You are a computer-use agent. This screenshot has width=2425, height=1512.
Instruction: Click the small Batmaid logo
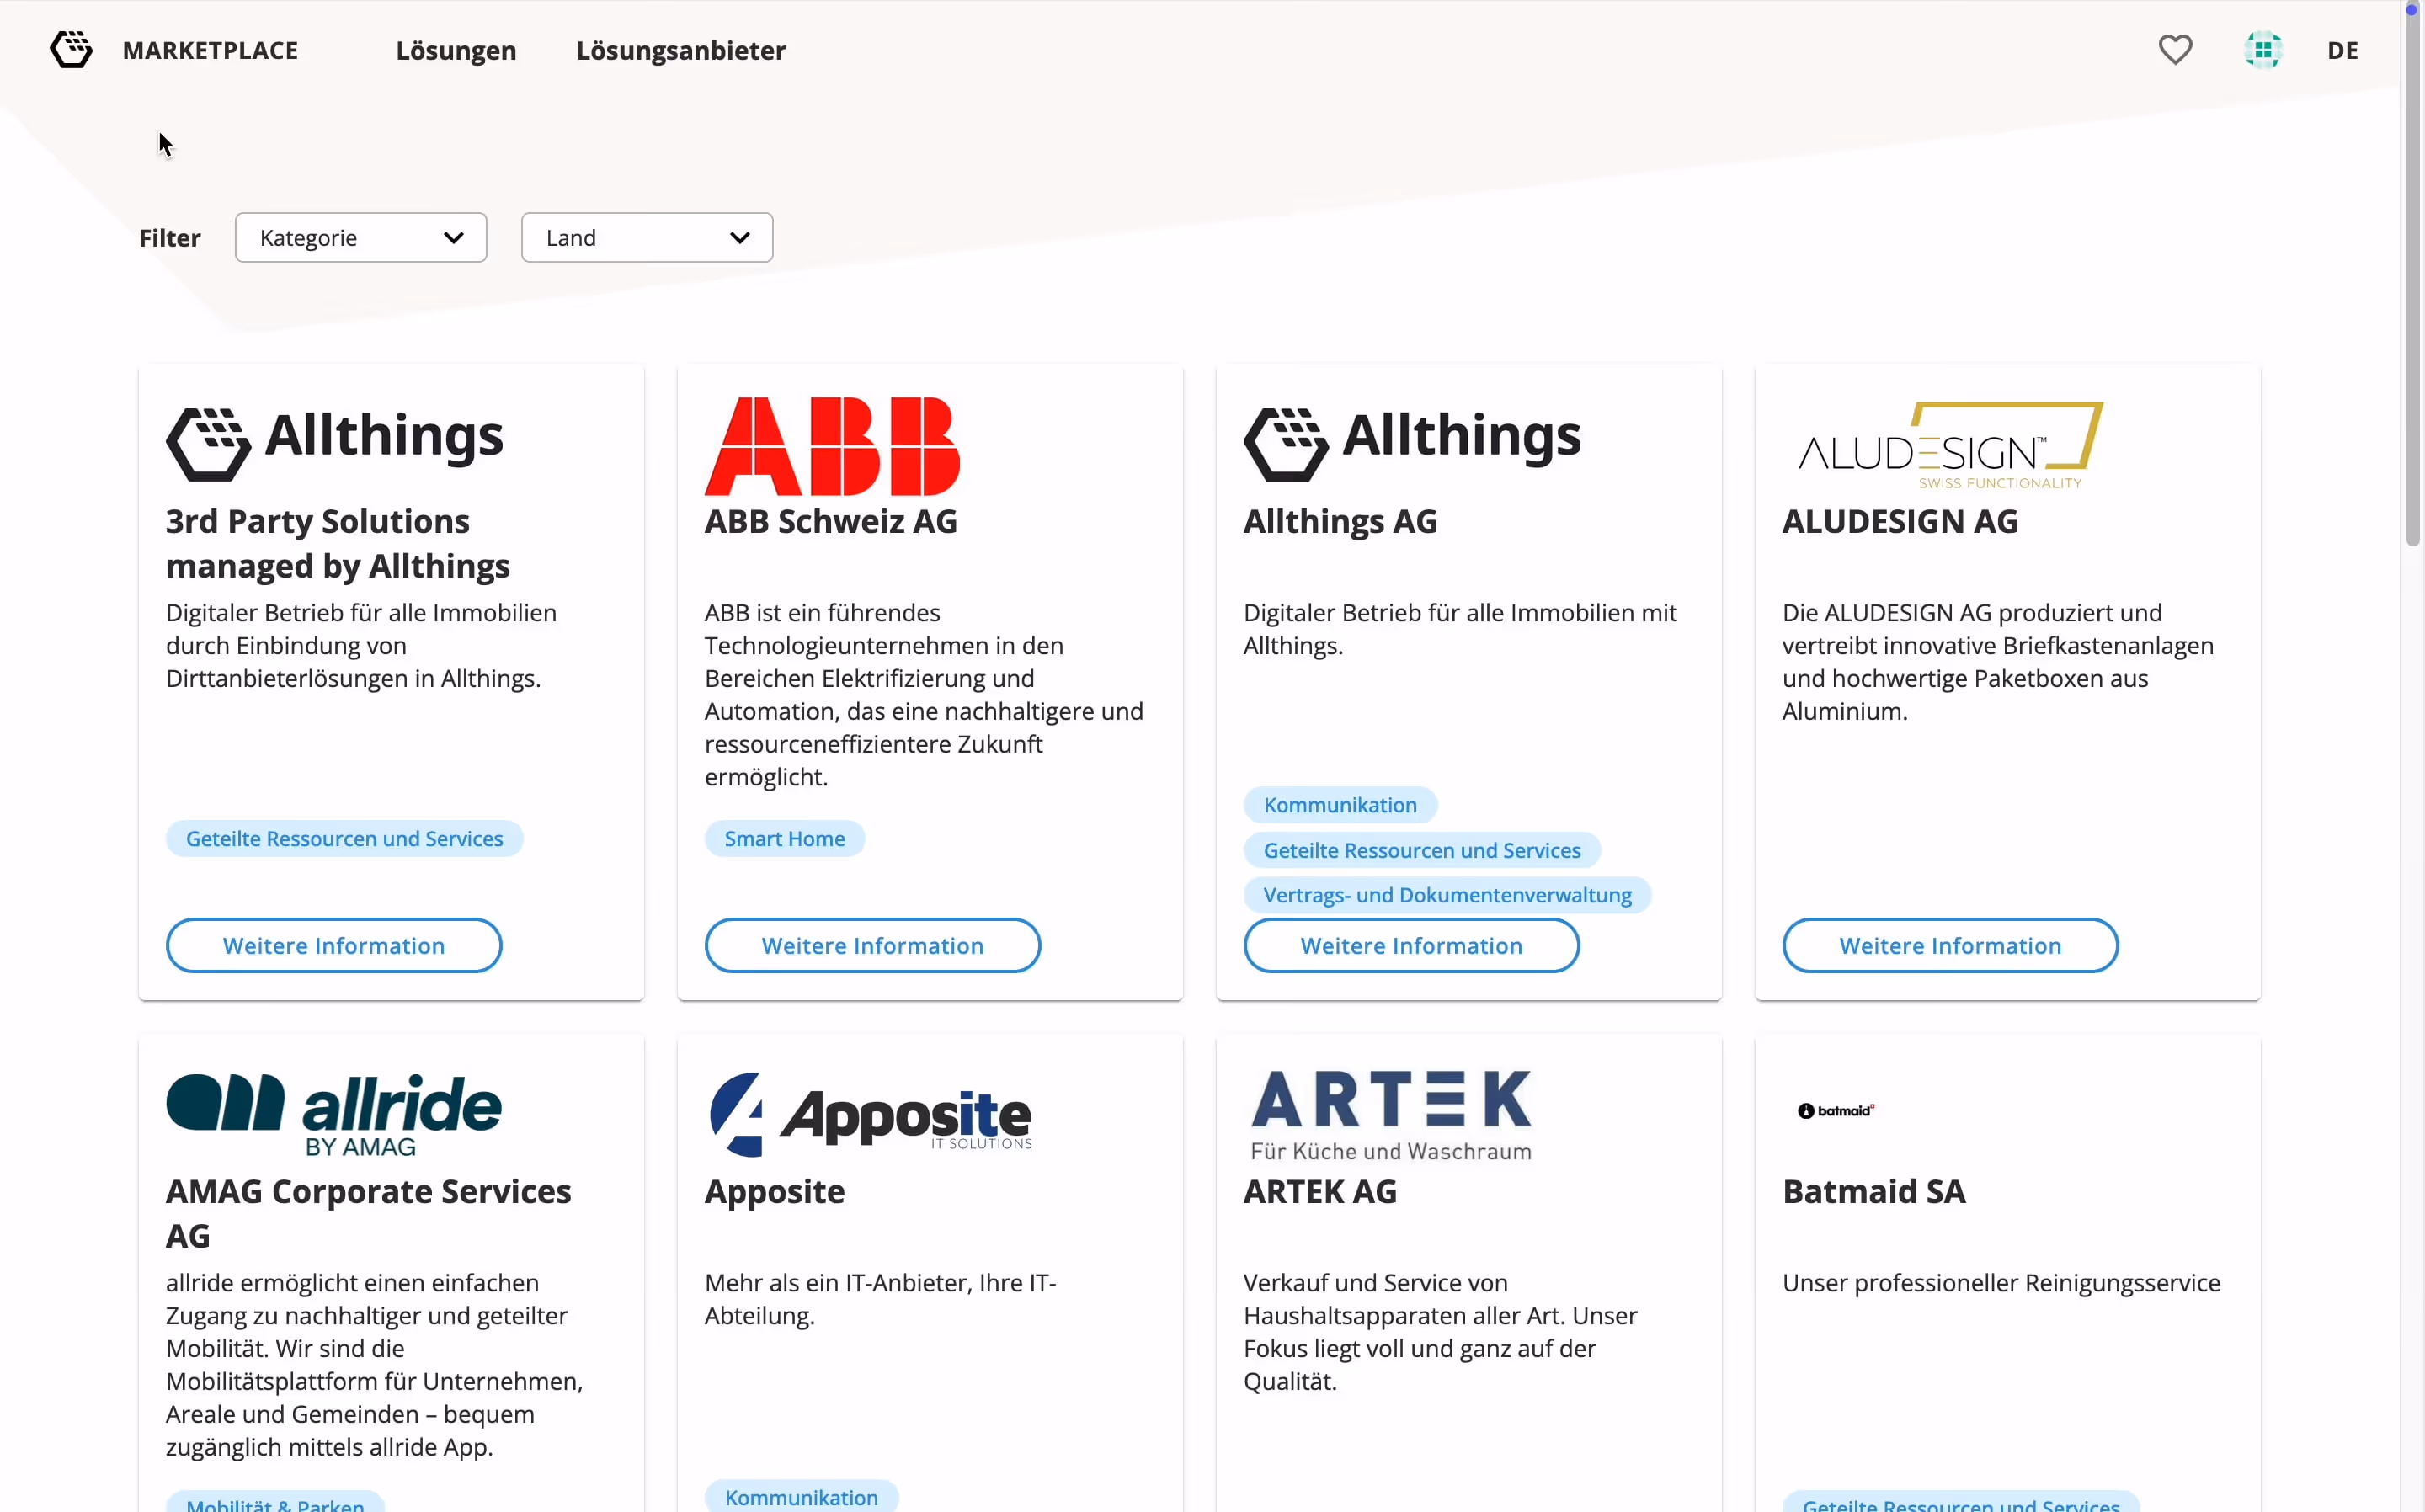[x=1836, y=1111]
